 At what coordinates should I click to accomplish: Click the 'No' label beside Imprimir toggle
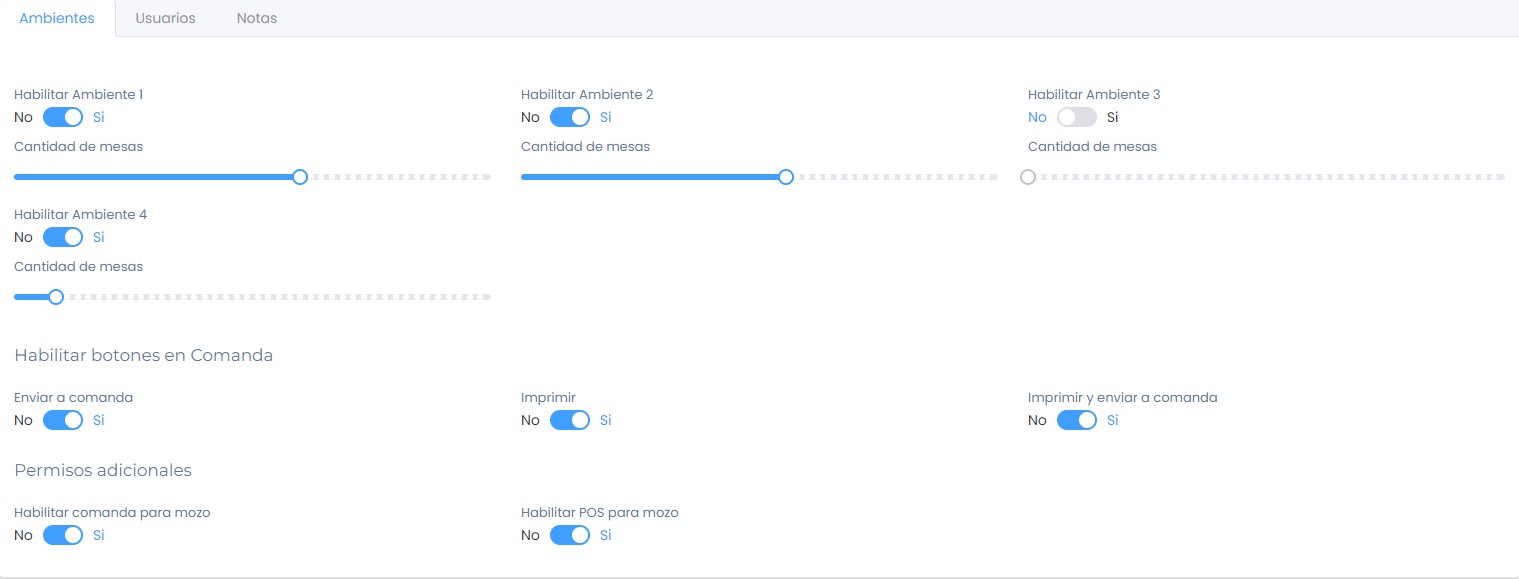coord(530,421)
